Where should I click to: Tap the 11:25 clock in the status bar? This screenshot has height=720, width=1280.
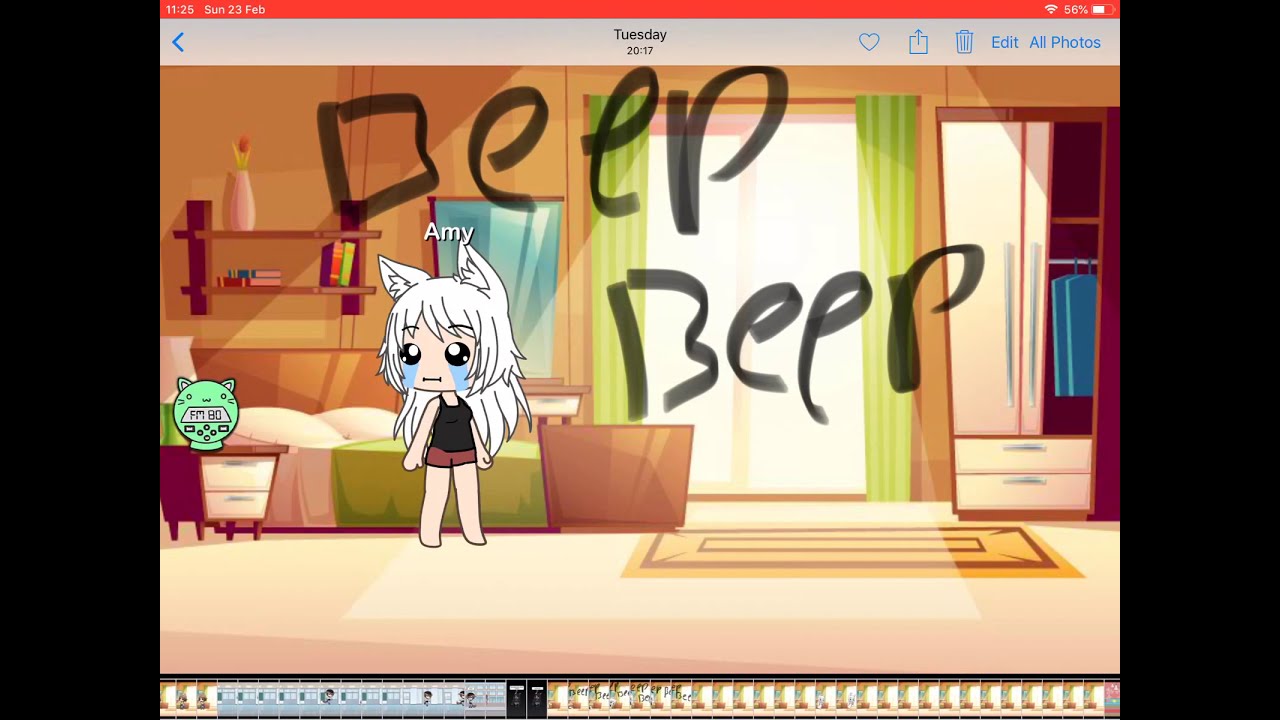(x=180, y=9)
